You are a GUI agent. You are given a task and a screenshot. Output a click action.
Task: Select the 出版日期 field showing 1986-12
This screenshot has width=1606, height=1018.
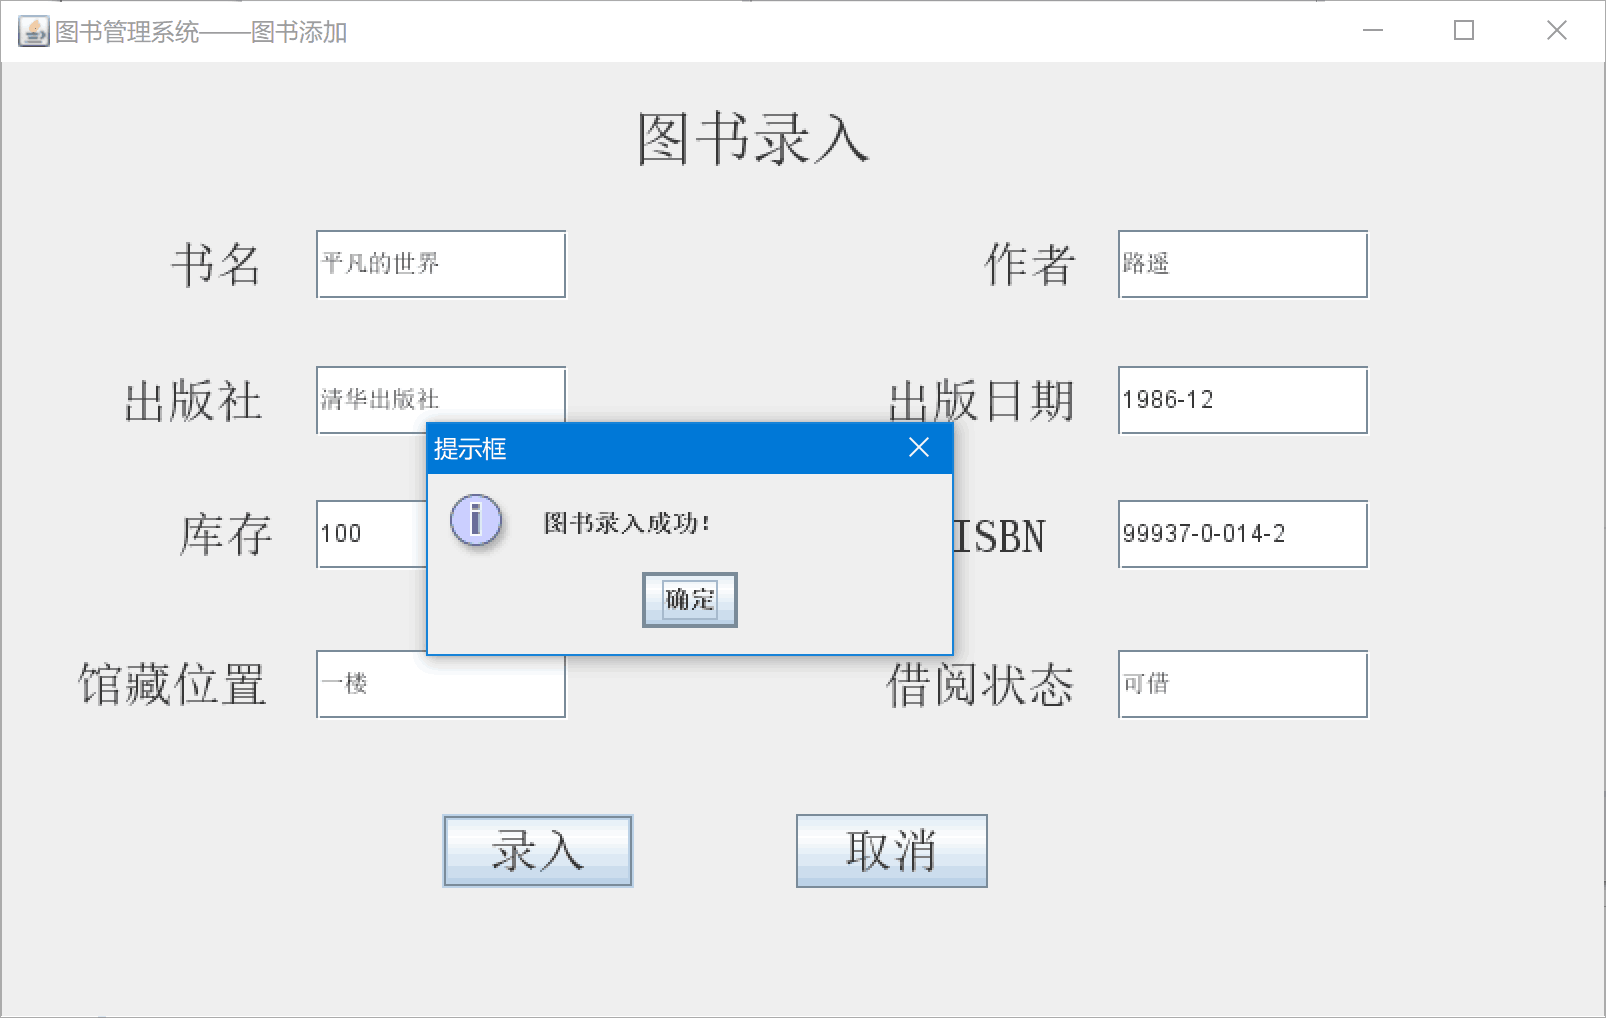point(1243,400)
